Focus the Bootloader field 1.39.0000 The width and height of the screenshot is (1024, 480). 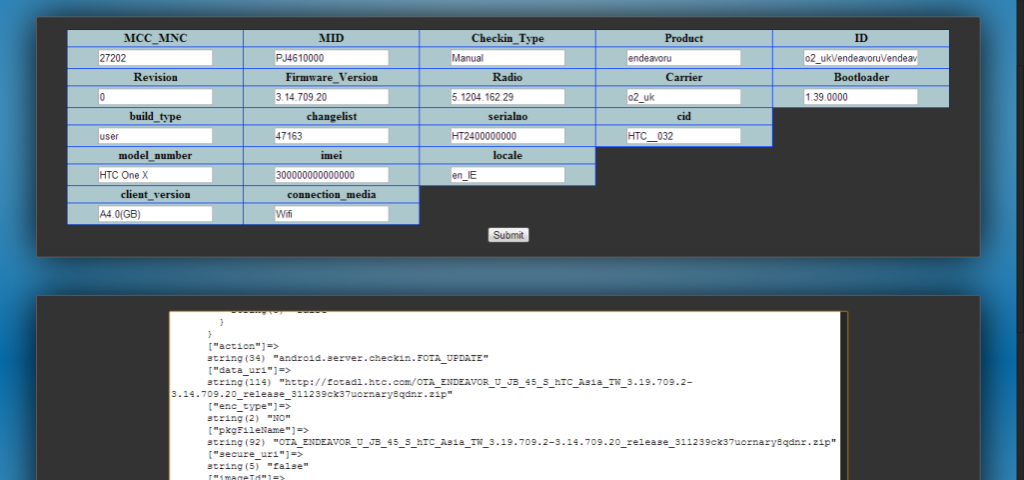(x=860, y=97)
